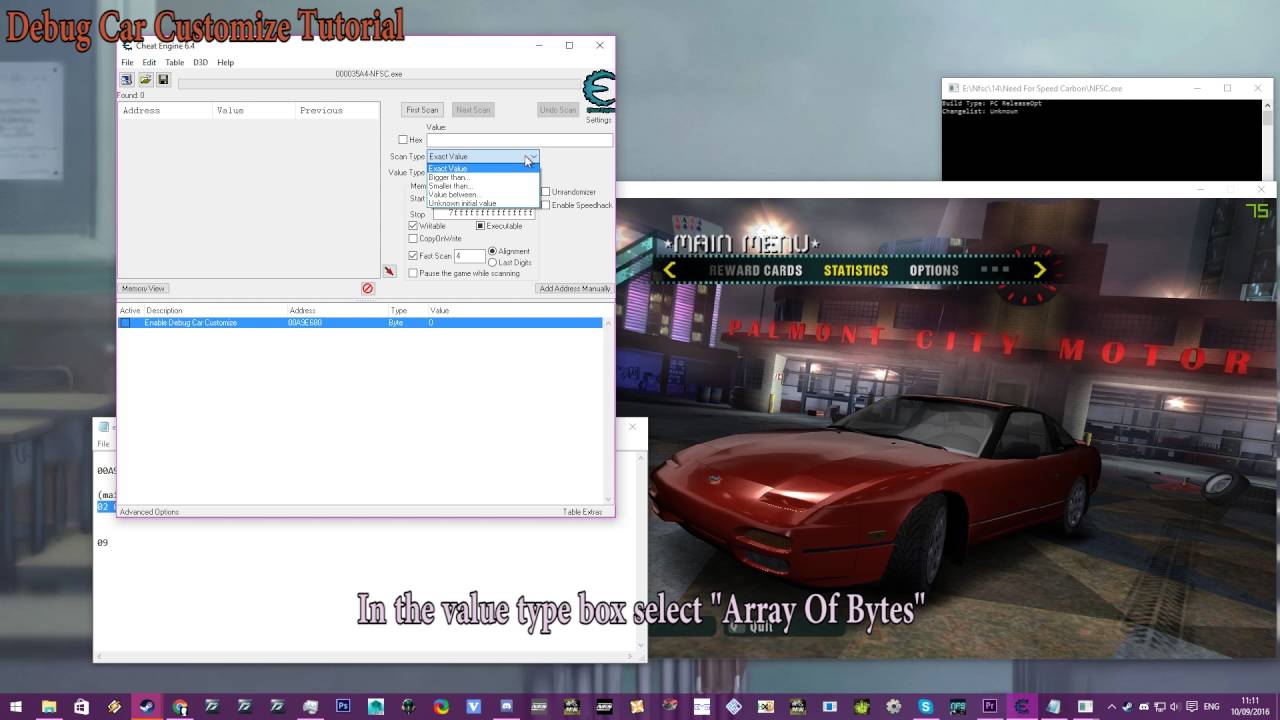Click the red clear address list icon
Screen dimensions: 1280x720
[x=367, y=288]
